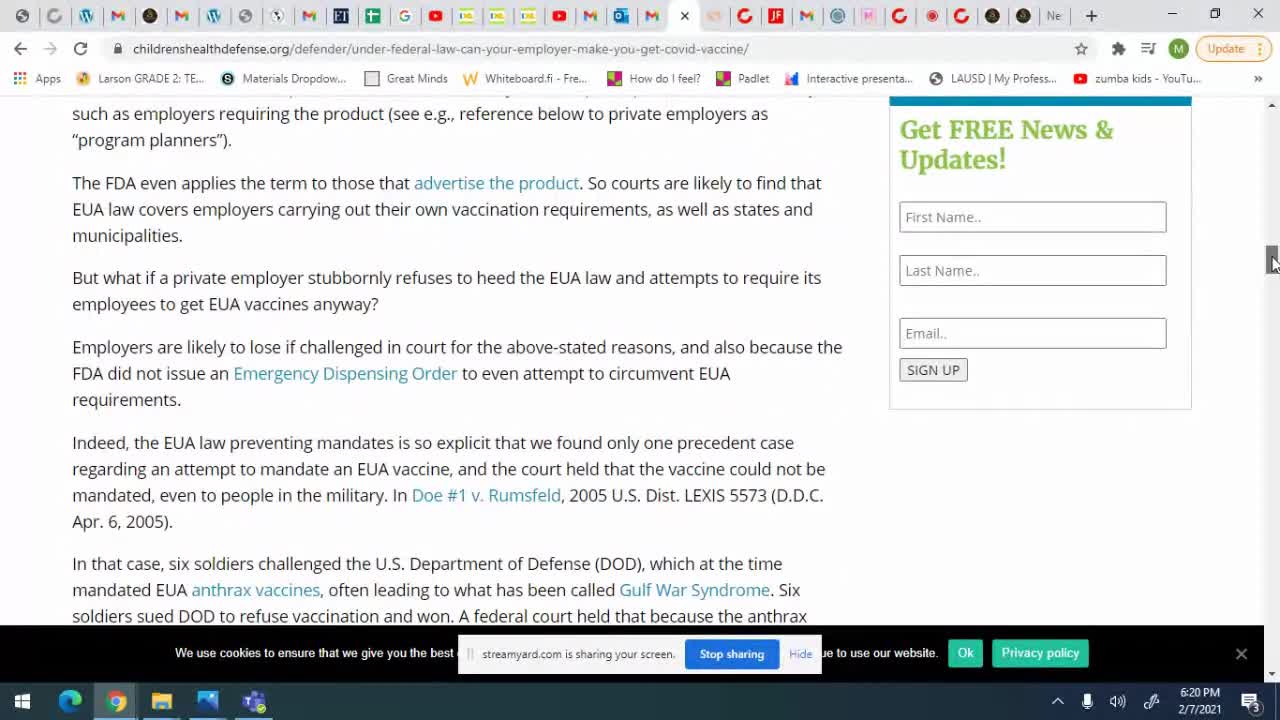Close the active browser tab
Viewport: 1280px width, 720px height.
pos(684,15)
